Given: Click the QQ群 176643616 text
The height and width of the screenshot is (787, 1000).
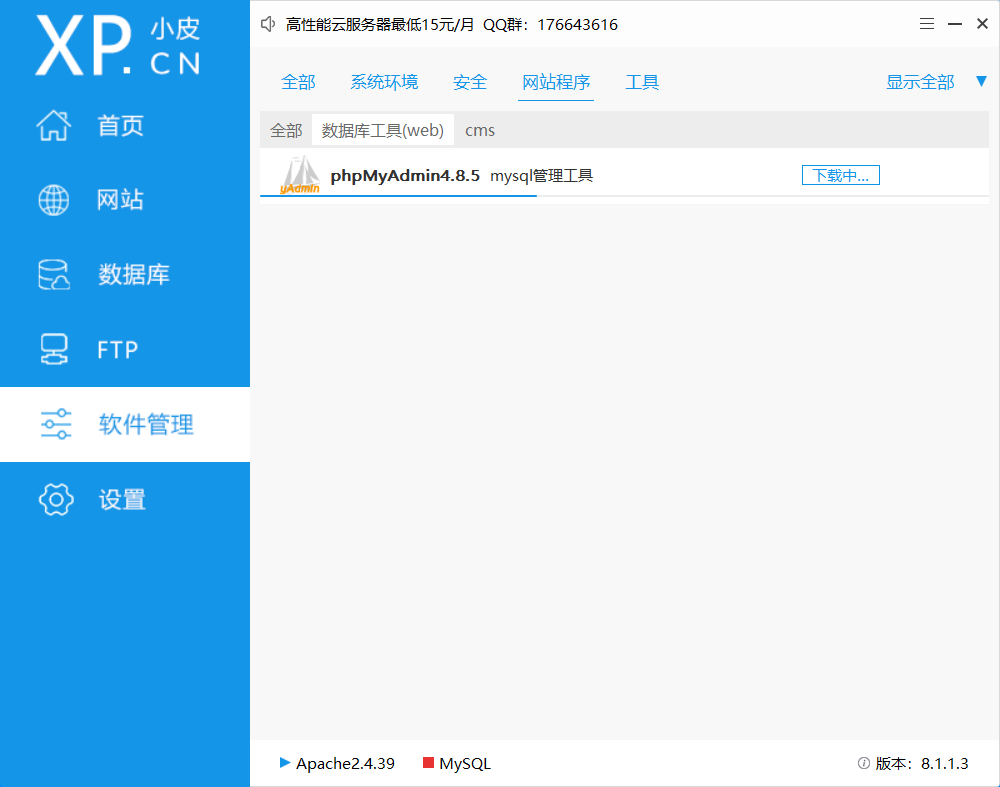Looking at the screenshot, I should (x=550, y=24).
